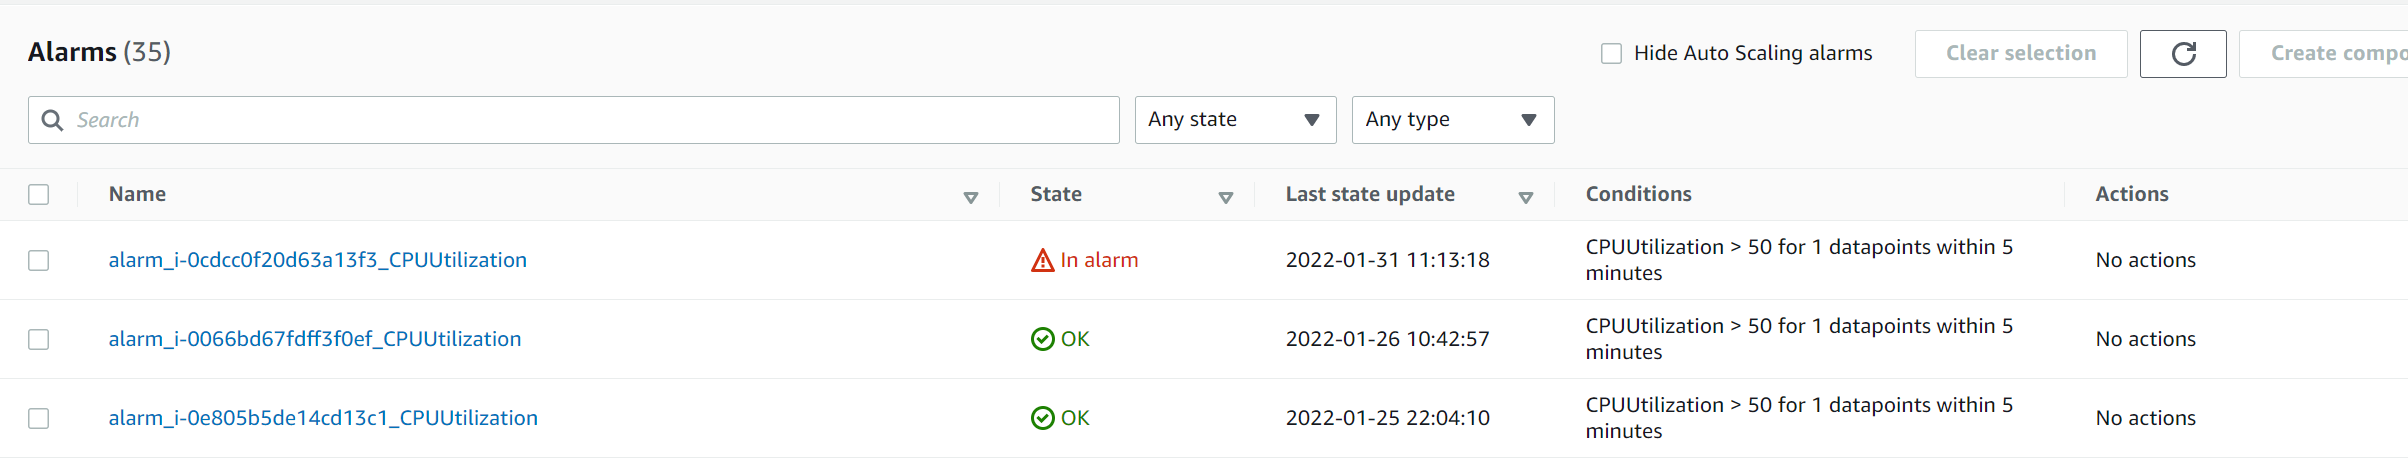The width and height of the screenshot is (2408, 466).
Task: Open alarm_i-0e805b5de14cd13c1_CPUUtilization link
Action: 323,418
